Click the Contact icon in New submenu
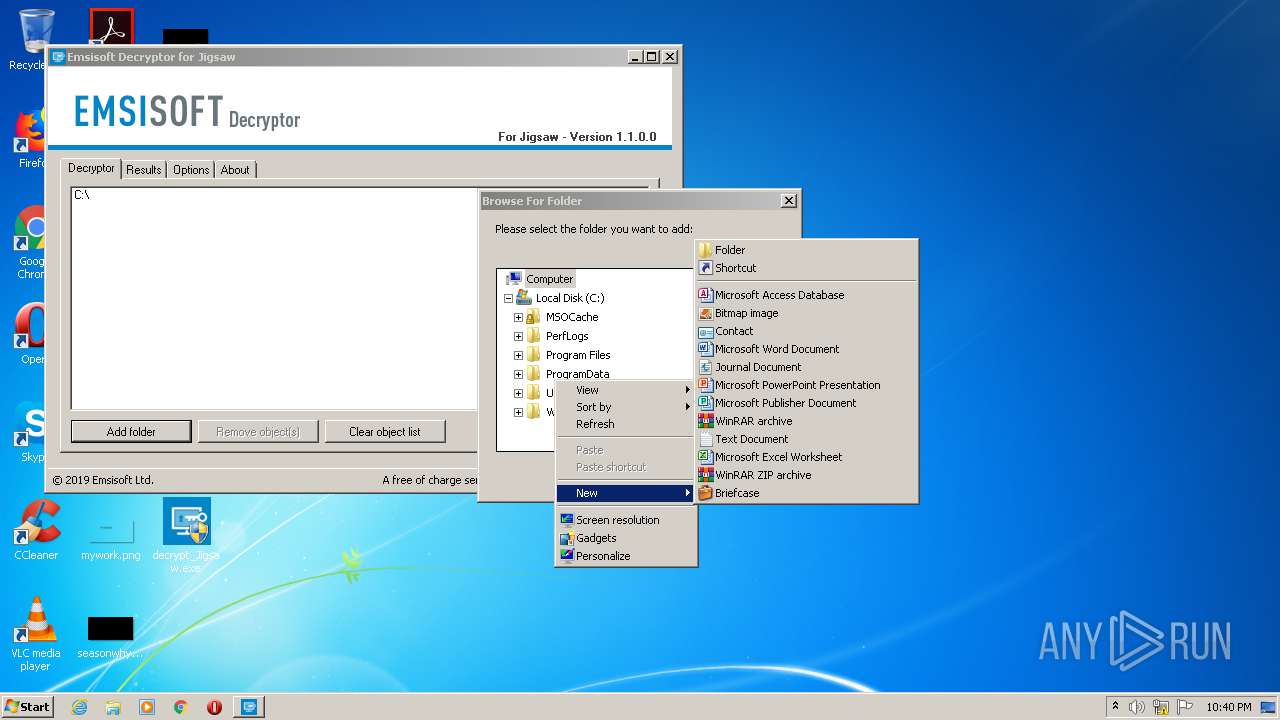Viewport: 1280px width, 720px height. 705,331
